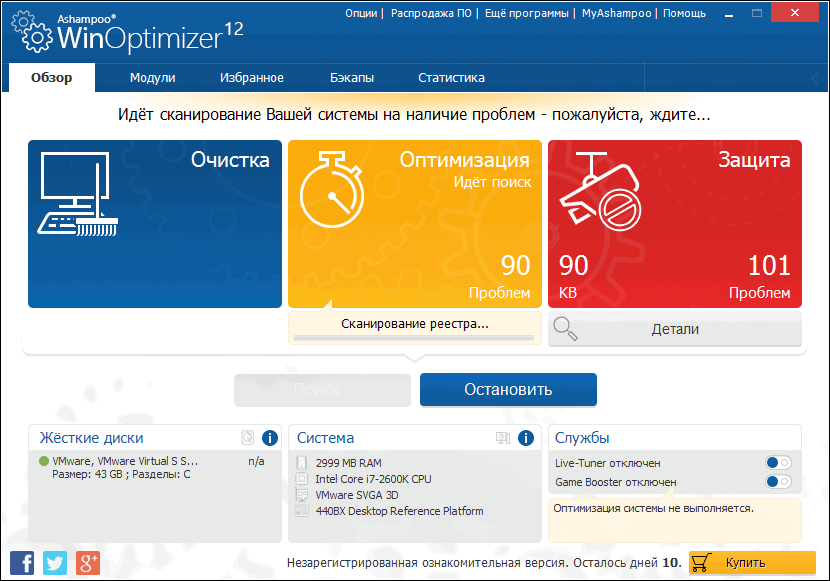
Task: Click the 440BX Desktop Reference Platform entry
Action: tap(399, 511)
